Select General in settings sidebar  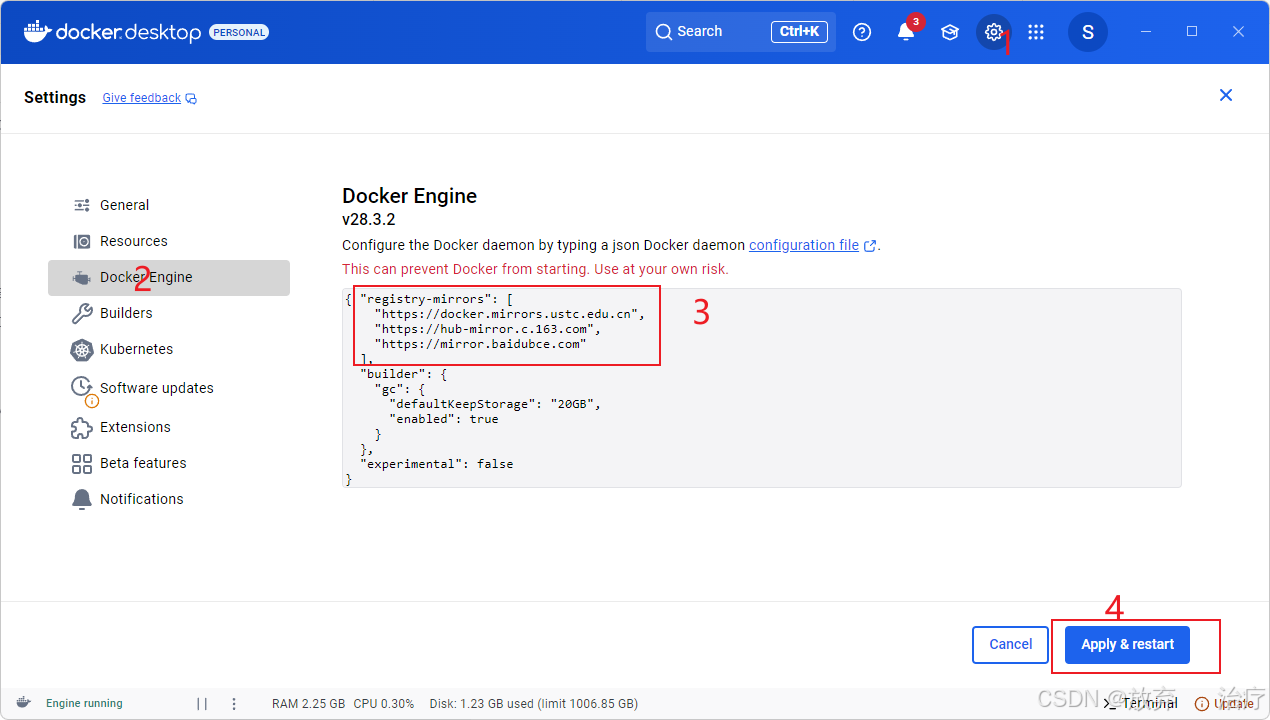[169, 205]
